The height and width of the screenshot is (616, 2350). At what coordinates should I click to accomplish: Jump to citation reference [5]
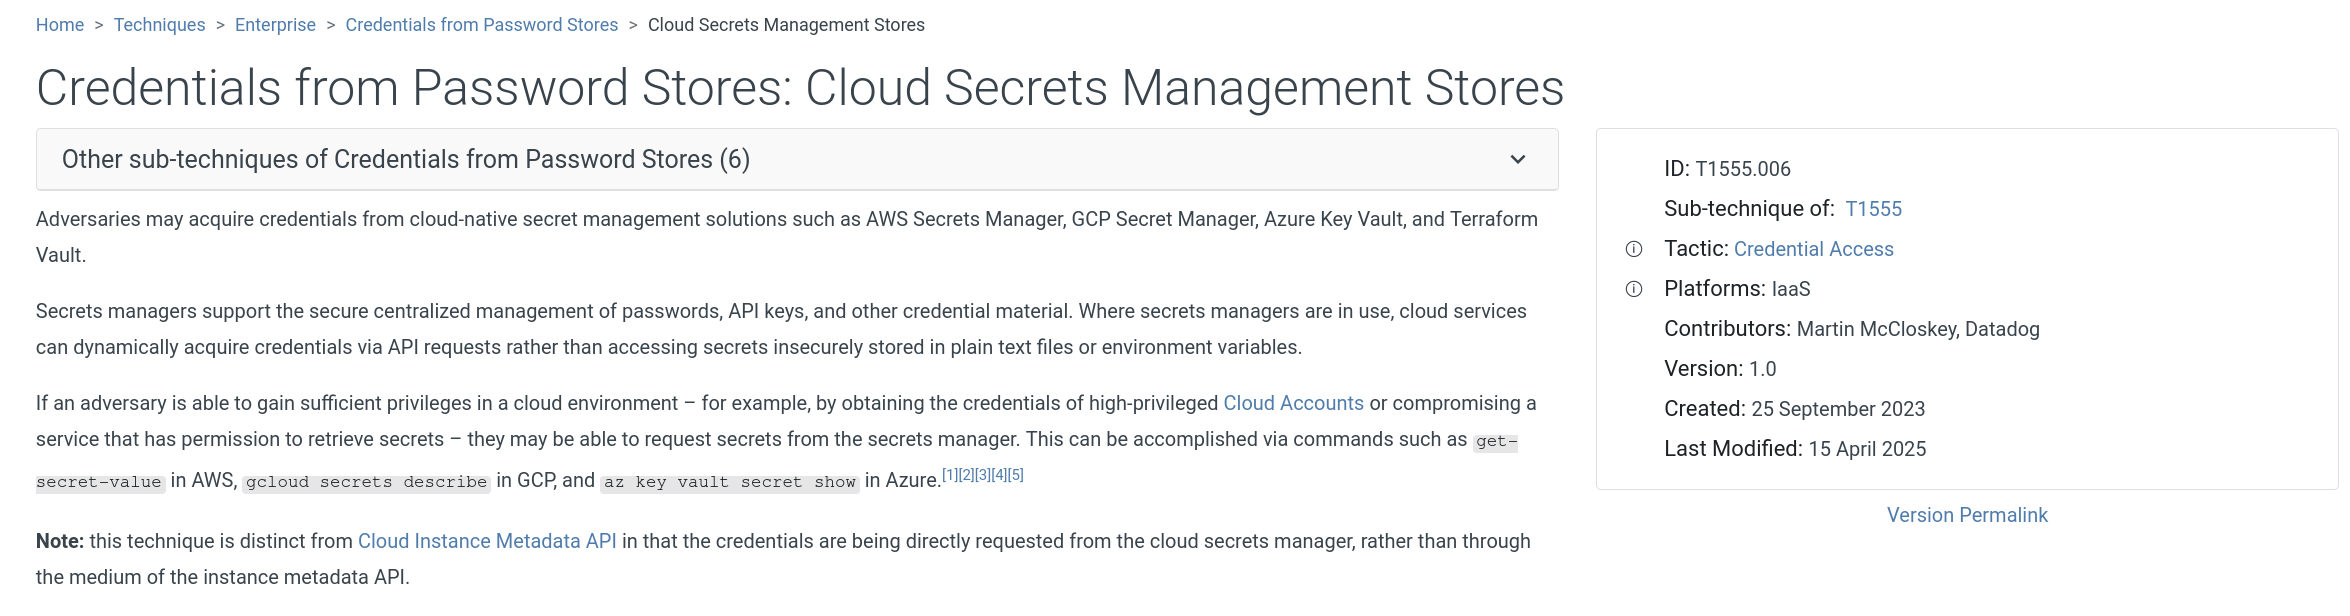(1015, 475)
